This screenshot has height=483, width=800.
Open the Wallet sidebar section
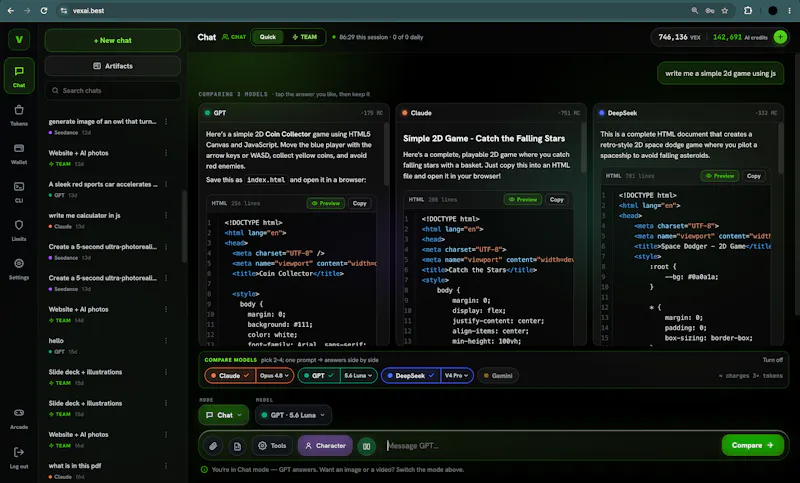click(x=19, y=154)
